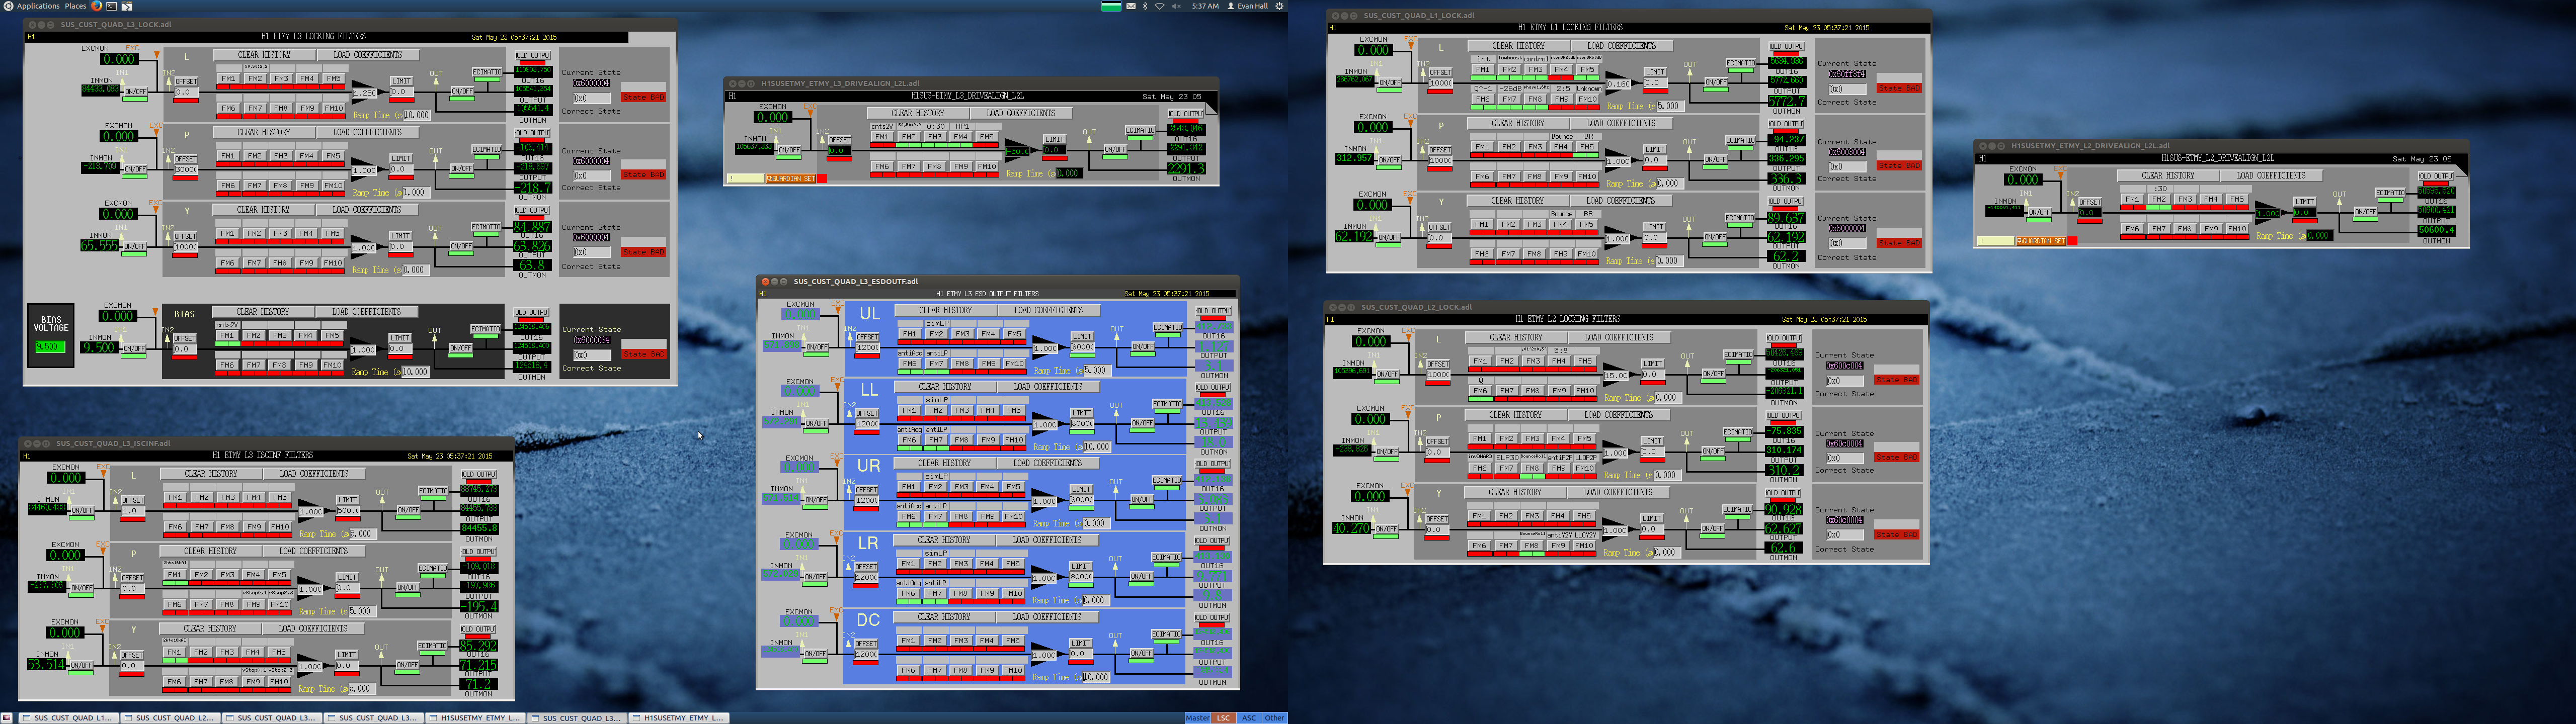Edit gain -50 field in L3 DRIVEALIGN window
2576x724 pixels.
coord(1018,151)
